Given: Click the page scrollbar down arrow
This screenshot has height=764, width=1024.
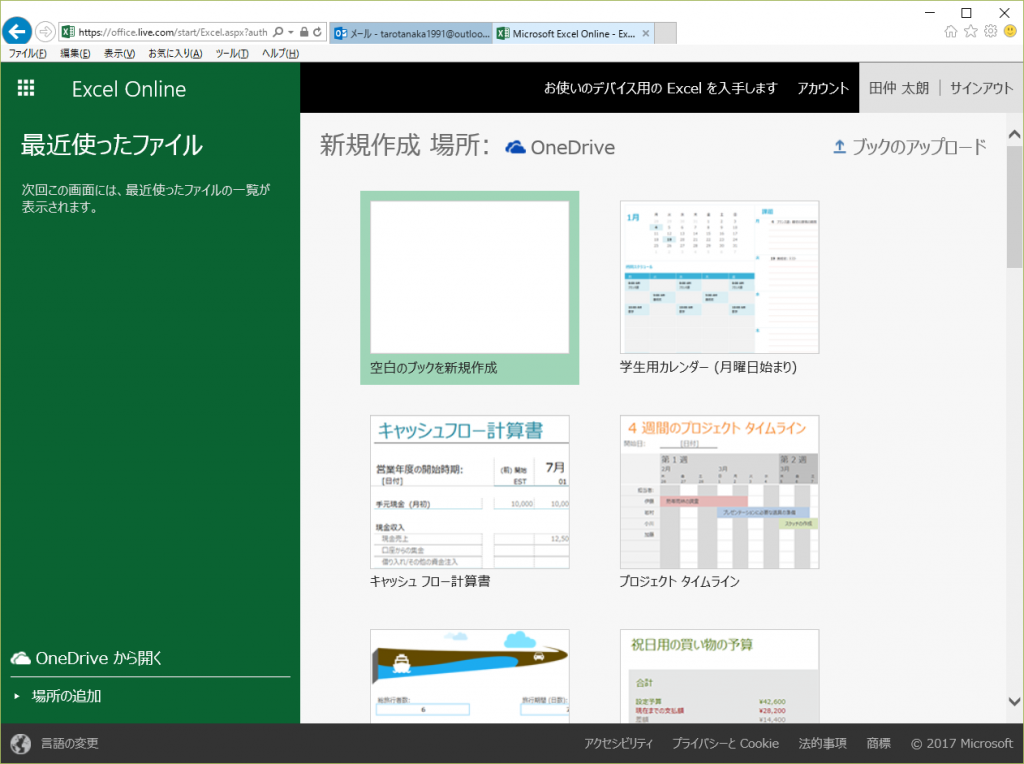Looking at the screenshot, I should tap(1014, 702).
